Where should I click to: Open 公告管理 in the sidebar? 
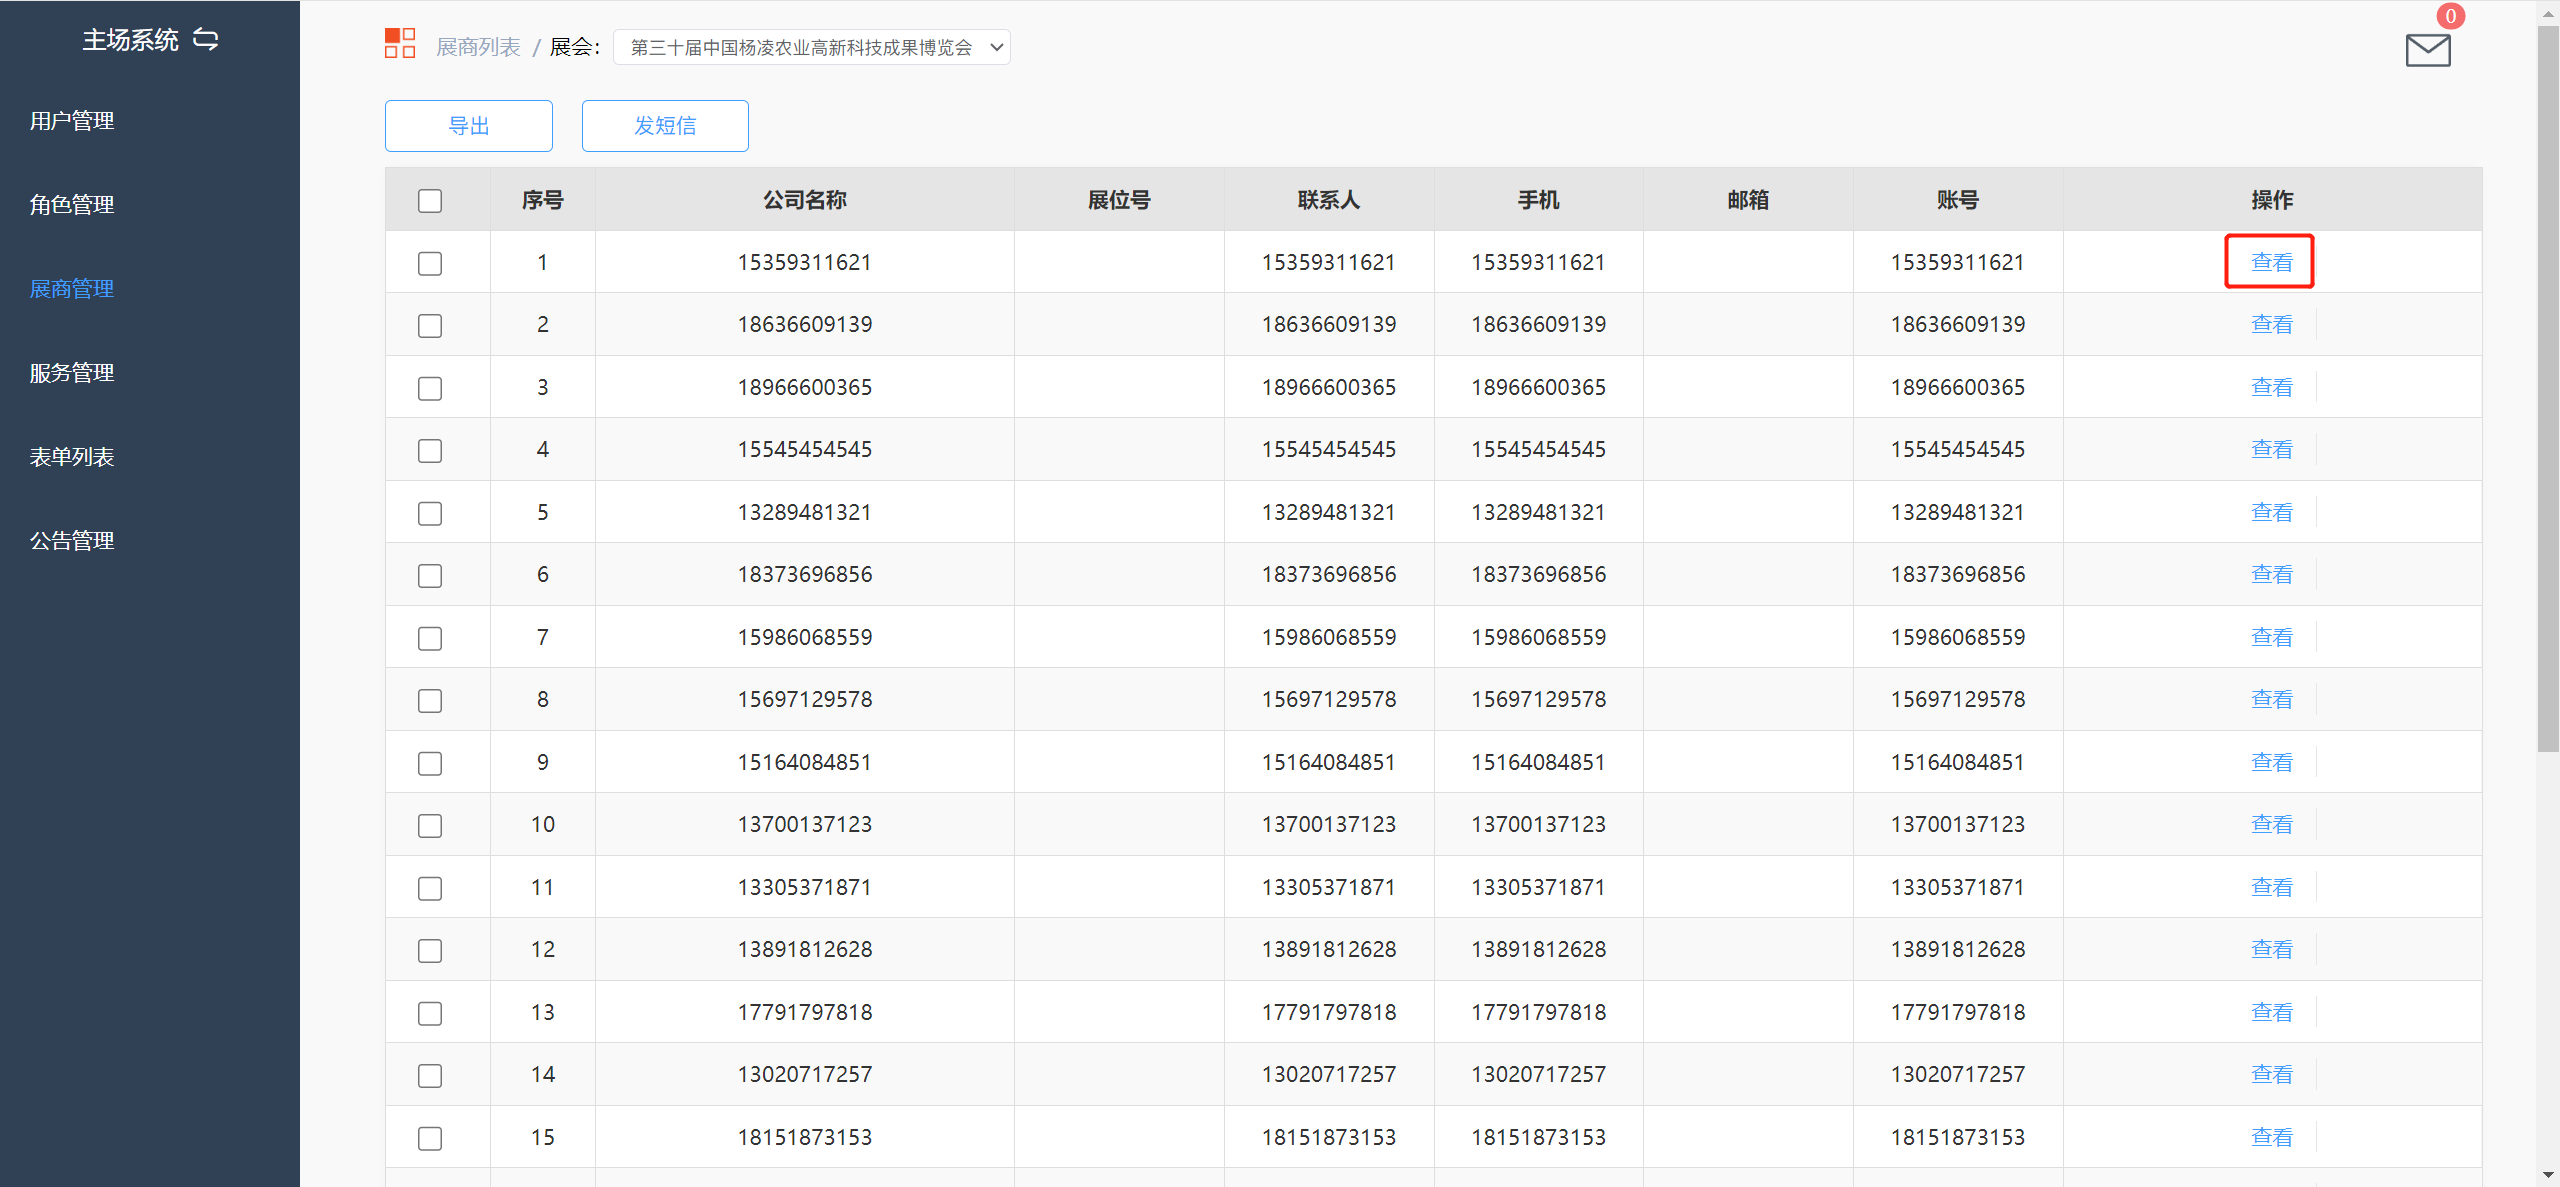72,541
